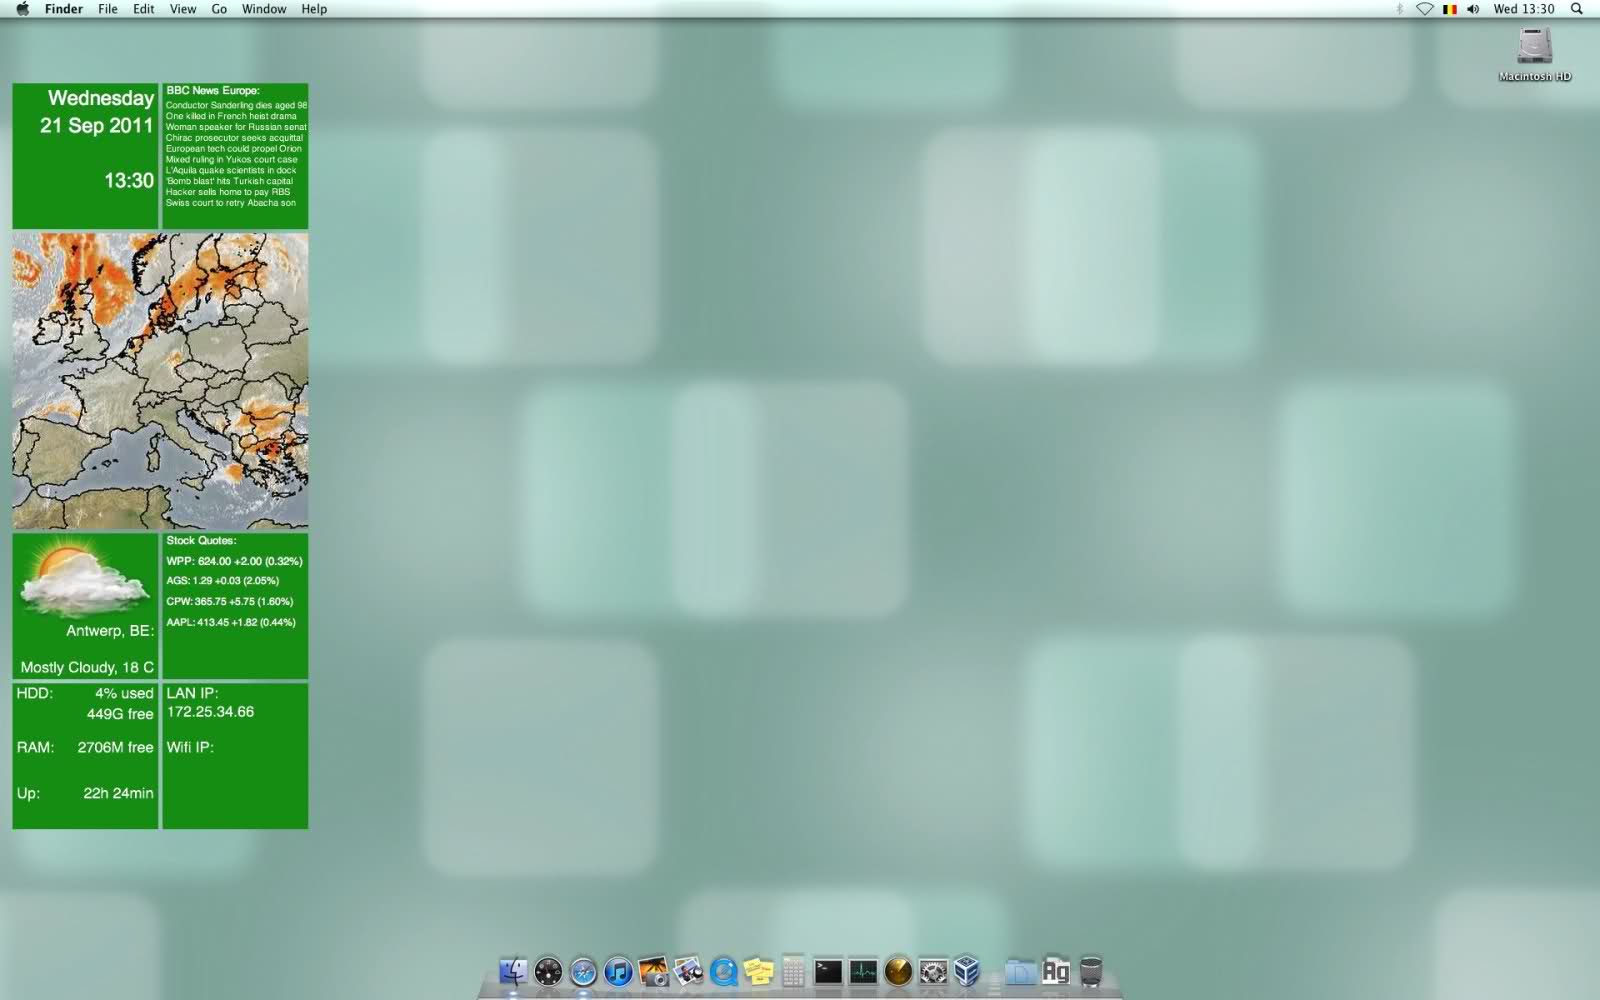Viewport: 1600px width, 1000px height.
Task: Click the volume icon in menu bar
Action: pyautogui.click(x=1473, y=9)
